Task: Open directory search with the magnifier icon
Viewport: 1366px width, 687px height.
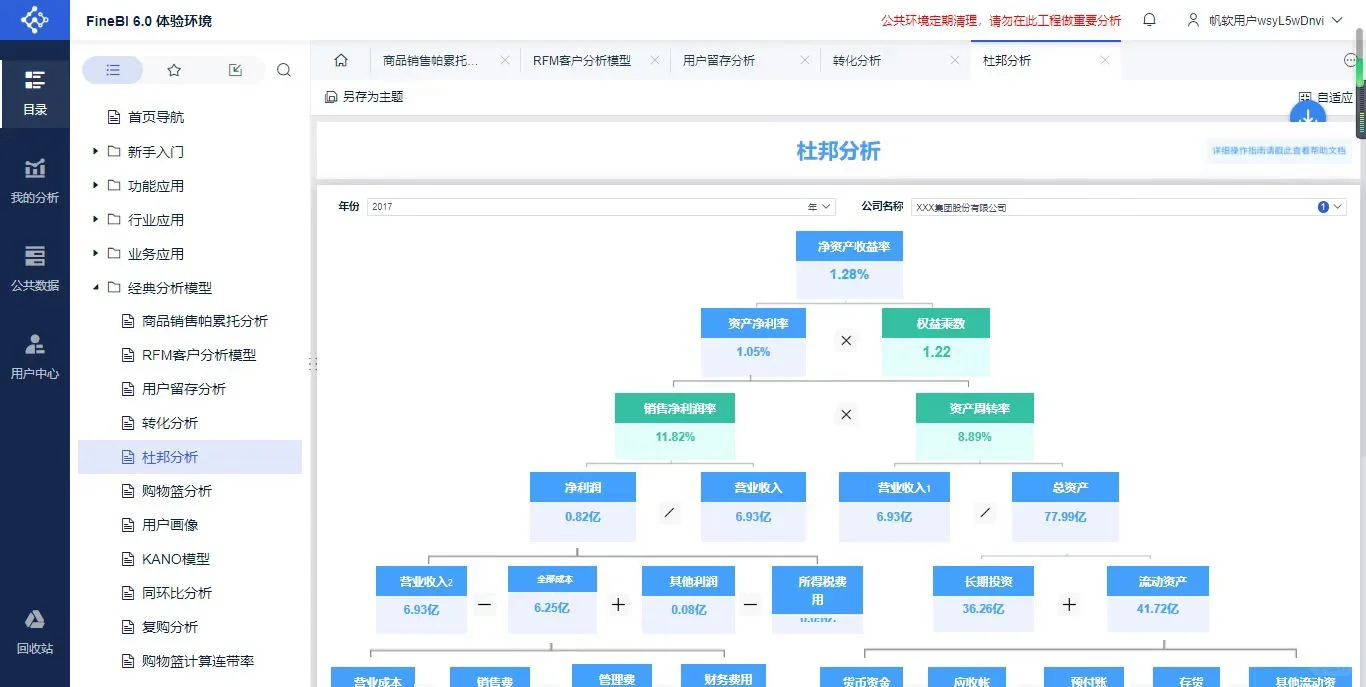Action: click(x=284, y=69)
